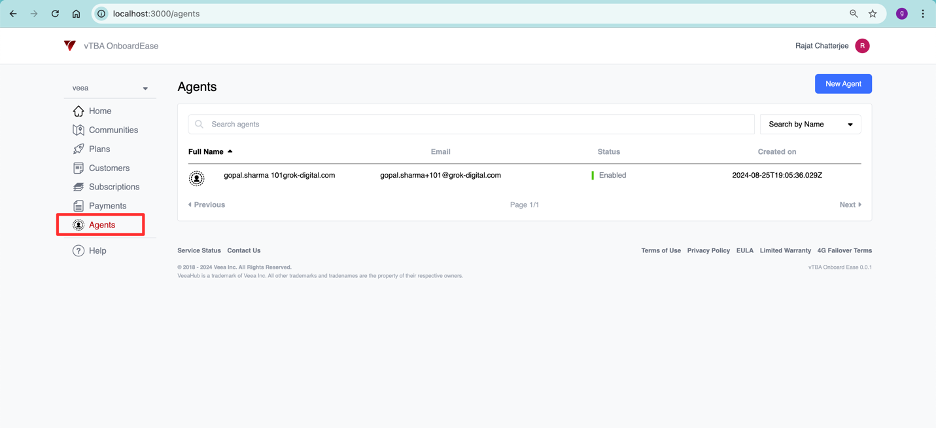
Task: Click the Enabled status cell
Action: [609, 175]
